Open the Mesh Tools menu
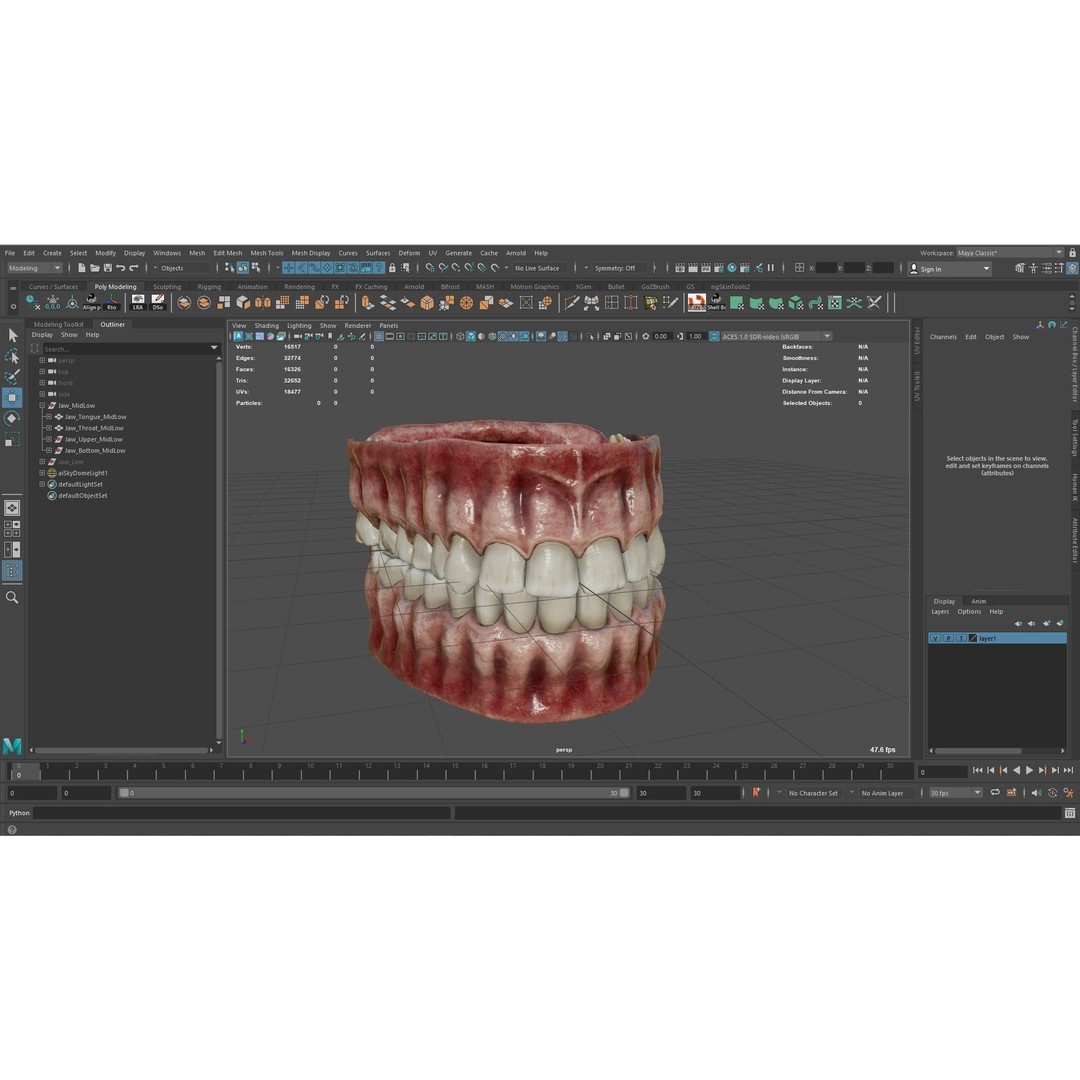Viewport: 1080px width, 1080px height. pos(266,253)
